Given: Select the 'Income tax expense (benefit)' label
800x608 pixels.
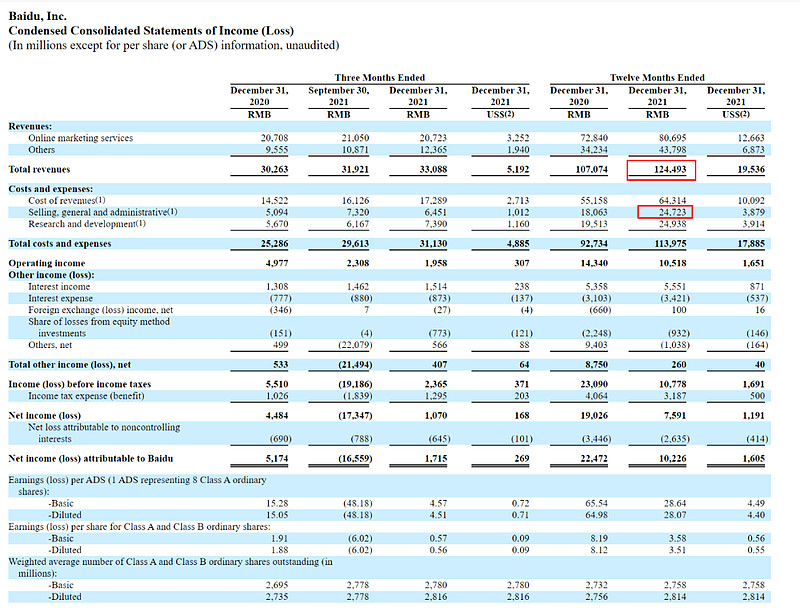Looking at the screenshot, I should coord(86,396).
